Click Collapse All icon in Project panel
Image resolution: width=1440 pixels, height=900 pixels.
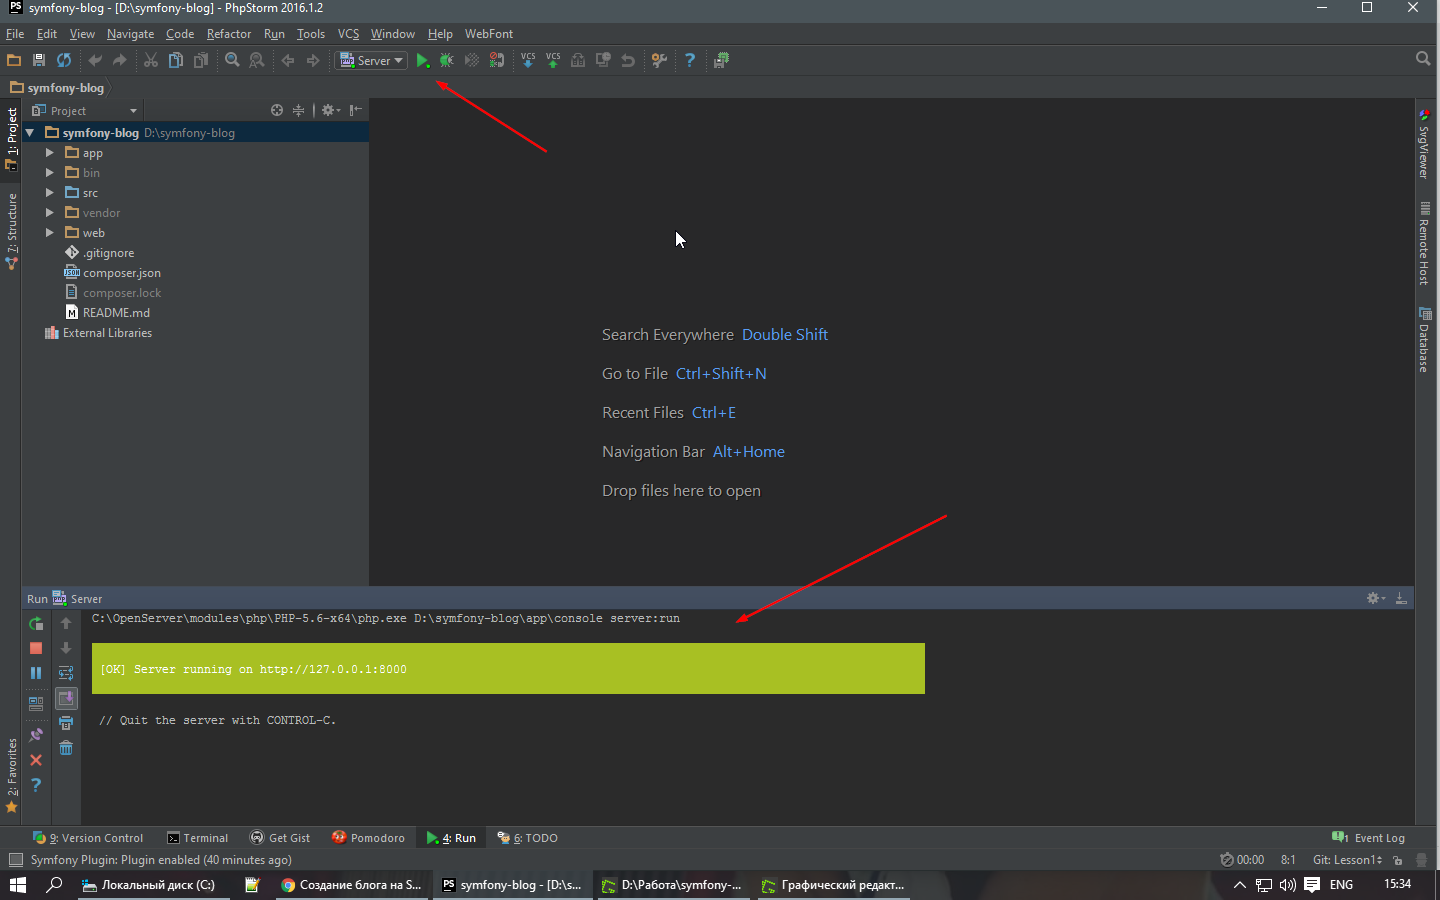pyautogui.click(x=298, y=110)
